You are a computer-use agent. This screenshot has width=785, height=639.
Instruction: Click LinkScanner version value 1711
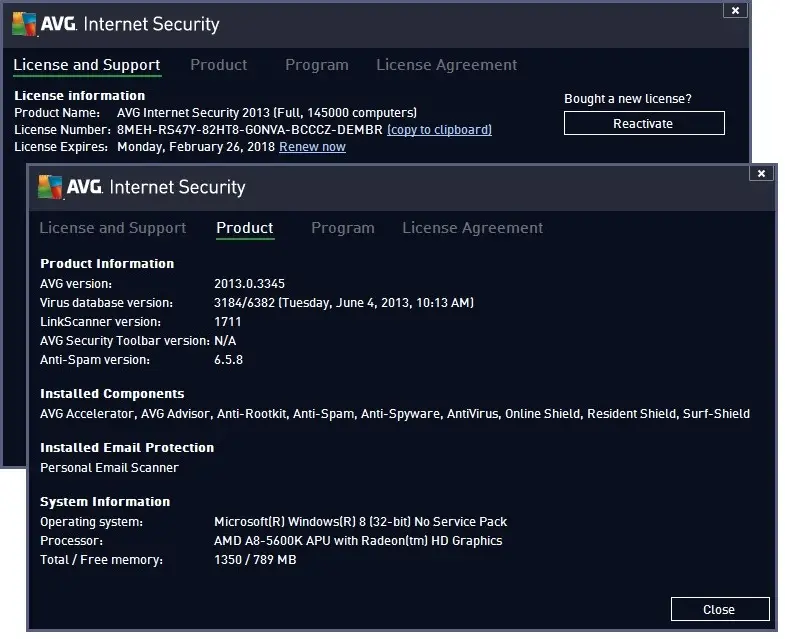pos(227,322)
